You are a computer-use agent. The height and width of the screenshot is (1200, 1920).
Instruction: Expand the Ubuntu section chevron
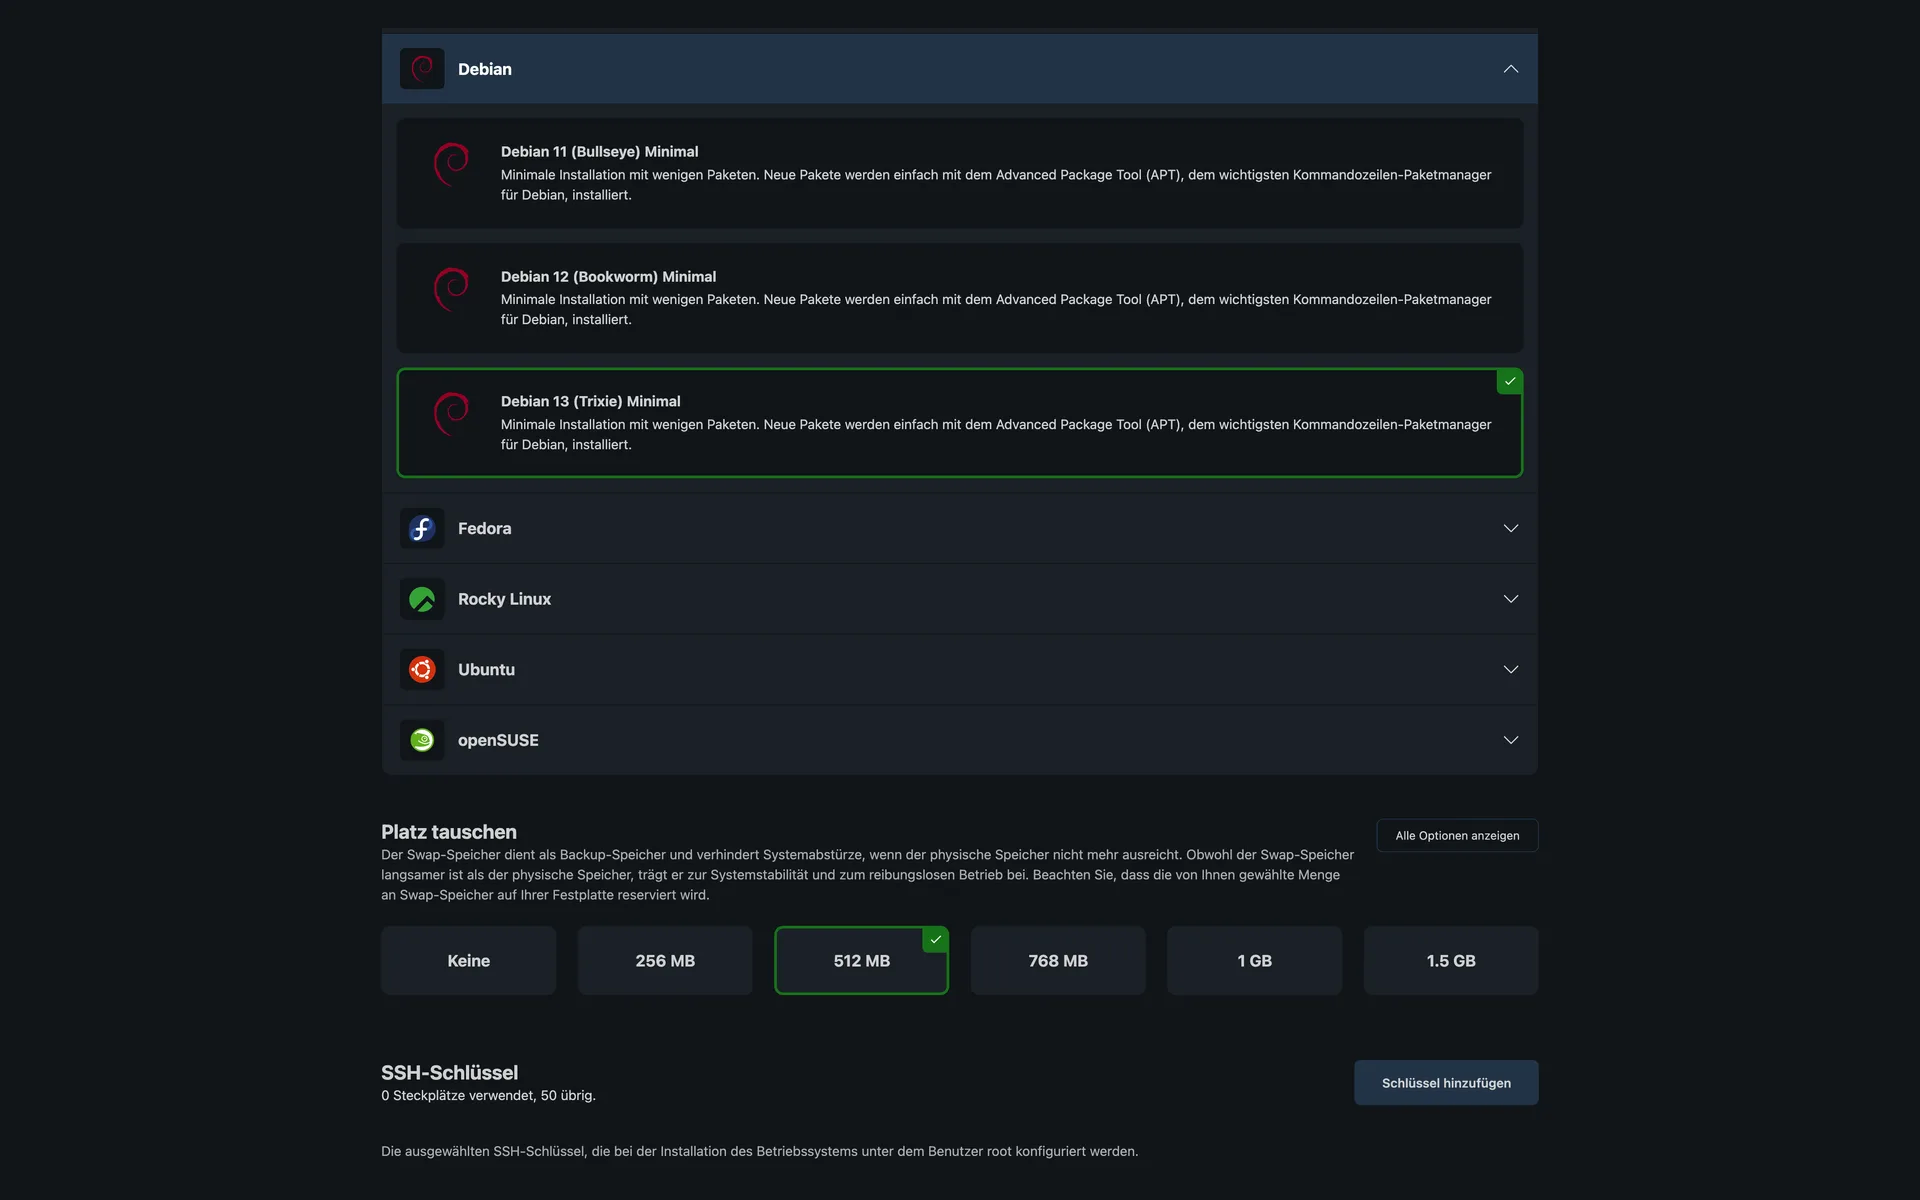(x=1511, y=669)
